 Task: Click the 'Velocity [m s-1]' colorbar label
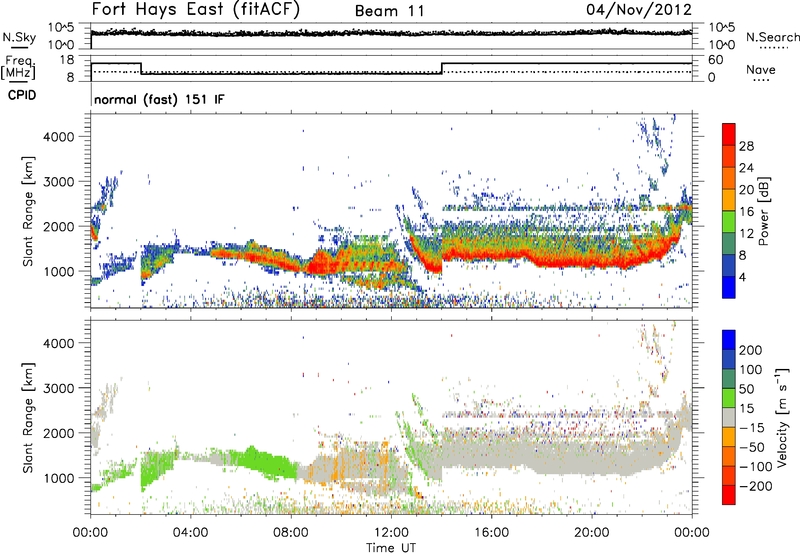point(782,417)
